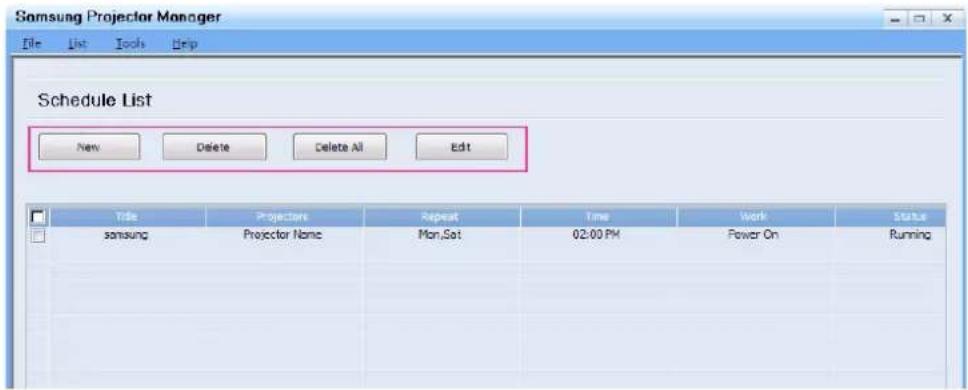Select the 'samsung' title cell
968x390 pixels.
pyautogui.click(x=127, y=235)
